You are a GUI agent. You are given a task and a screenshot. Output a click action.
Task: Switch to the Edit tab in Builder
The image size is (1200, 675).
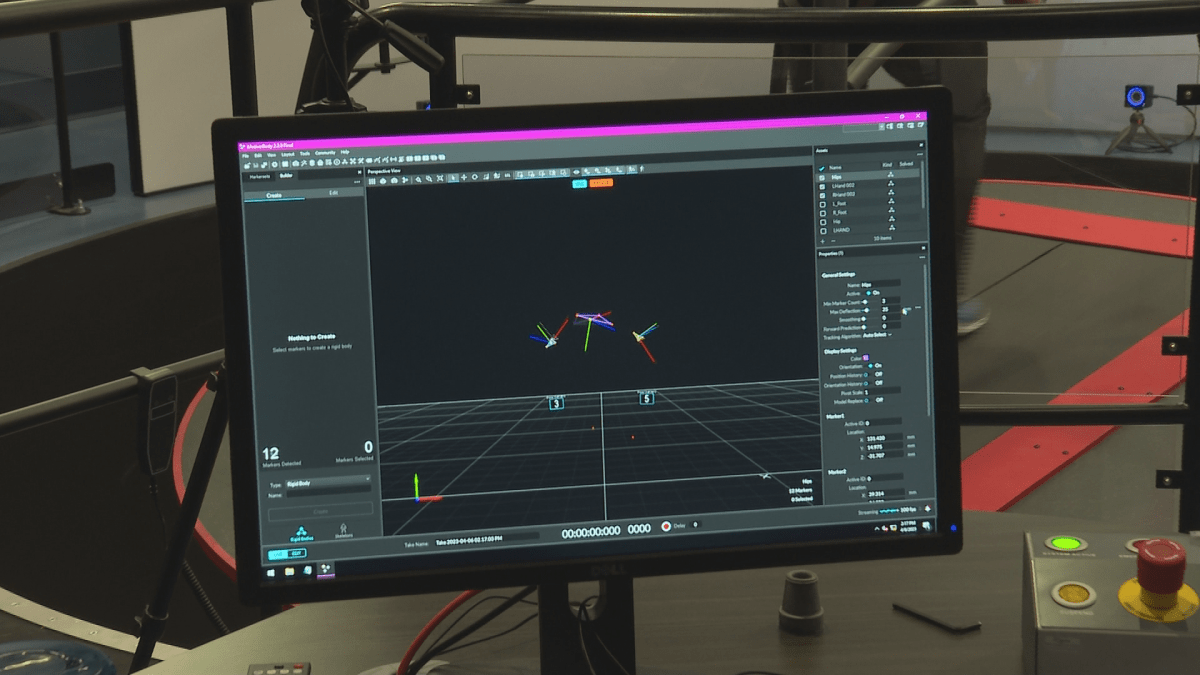point(333,192)
